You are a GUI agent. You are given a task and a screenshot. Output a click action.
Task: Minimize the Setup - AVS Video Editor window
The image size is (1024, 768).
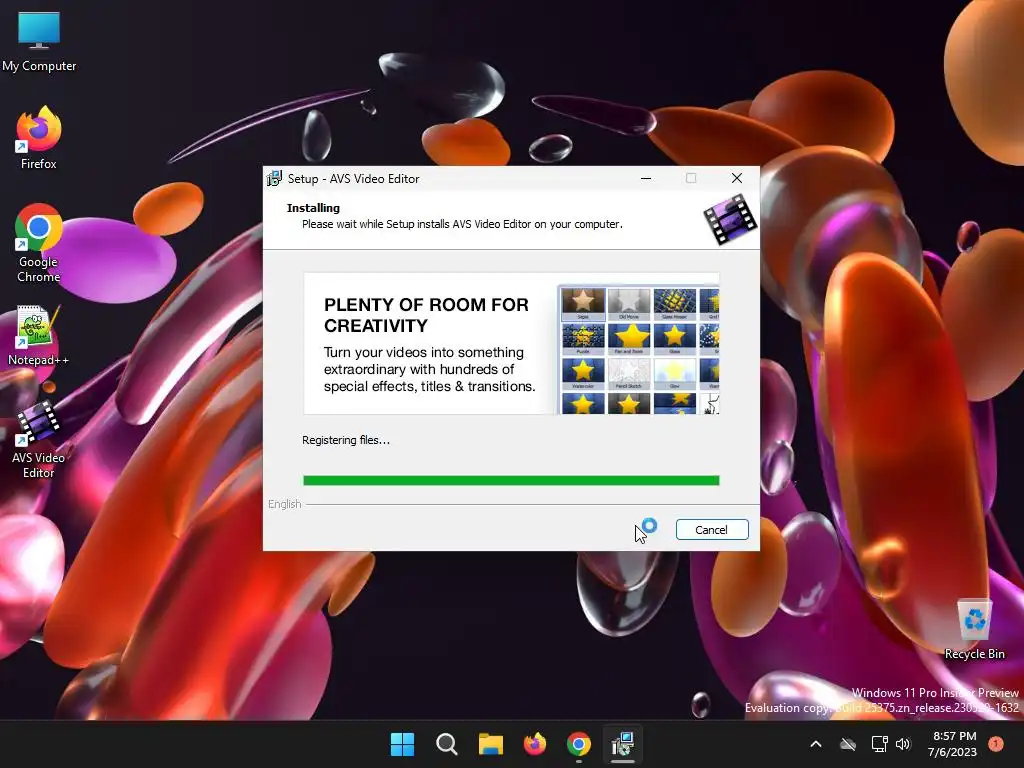[646, 178]
